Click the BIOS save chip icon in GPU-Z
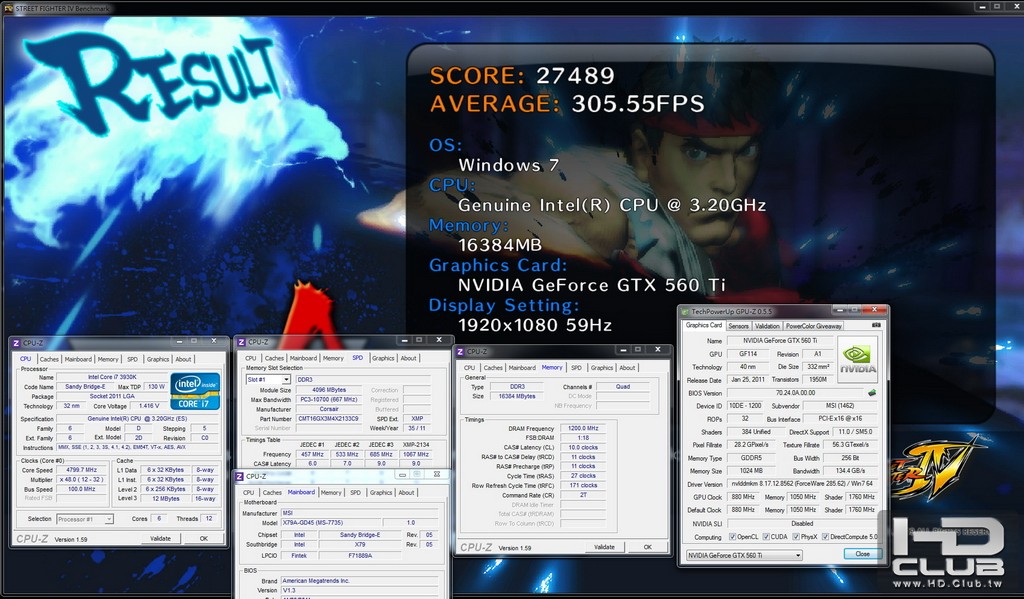The image size is (1024, 599). tap(871, 393)
